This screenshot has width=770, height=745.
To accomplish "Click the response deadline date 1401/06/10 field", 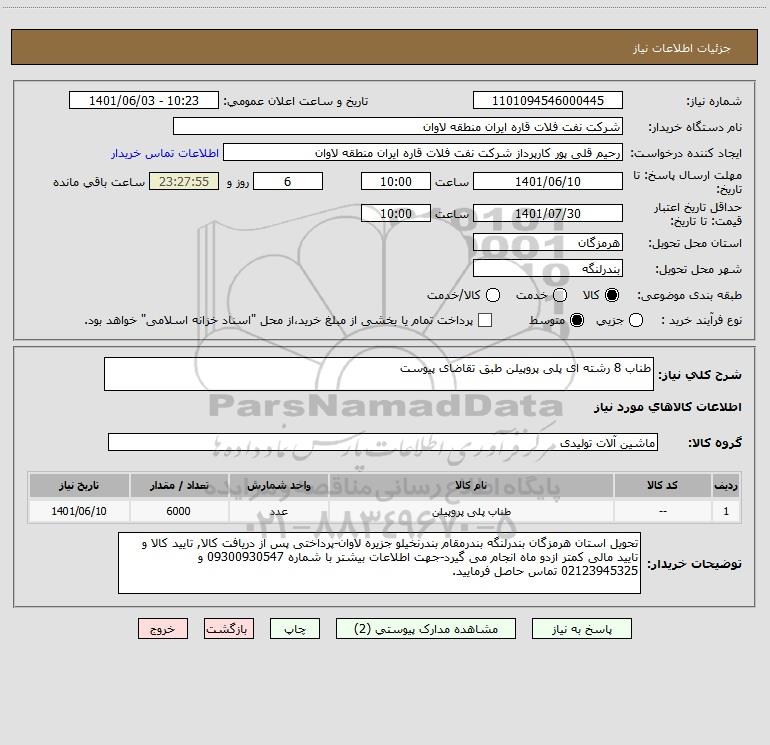I will coord(548,182).
